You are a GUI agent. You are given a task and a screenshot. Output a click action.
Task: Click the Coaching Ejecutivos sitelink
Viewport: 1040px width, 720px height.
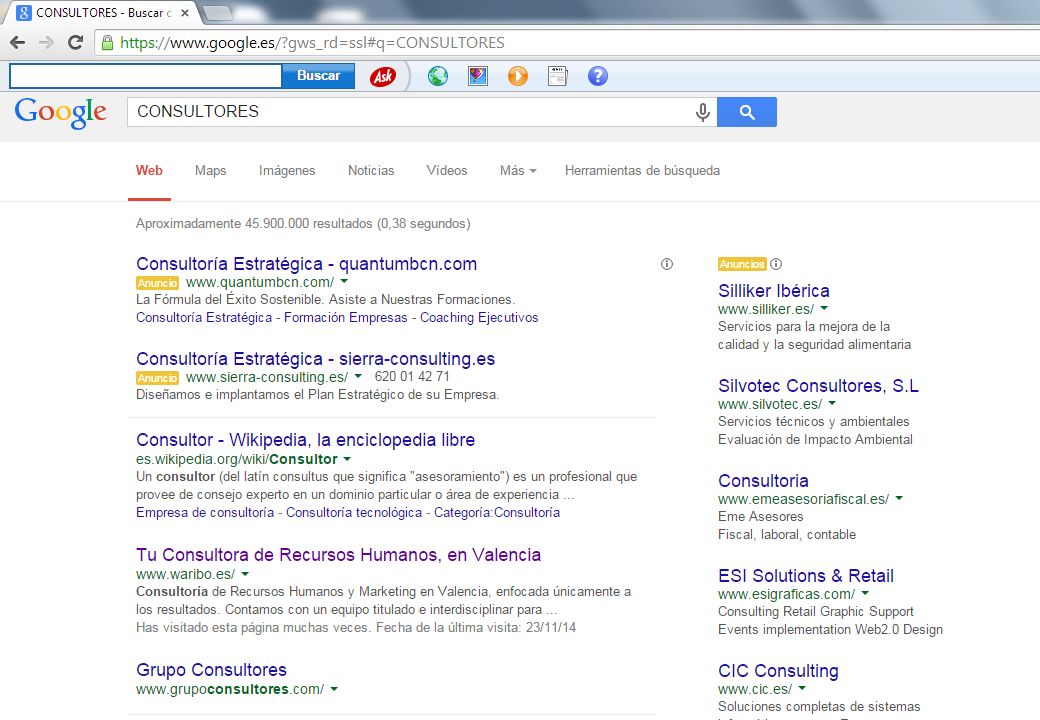pos(479,318)
